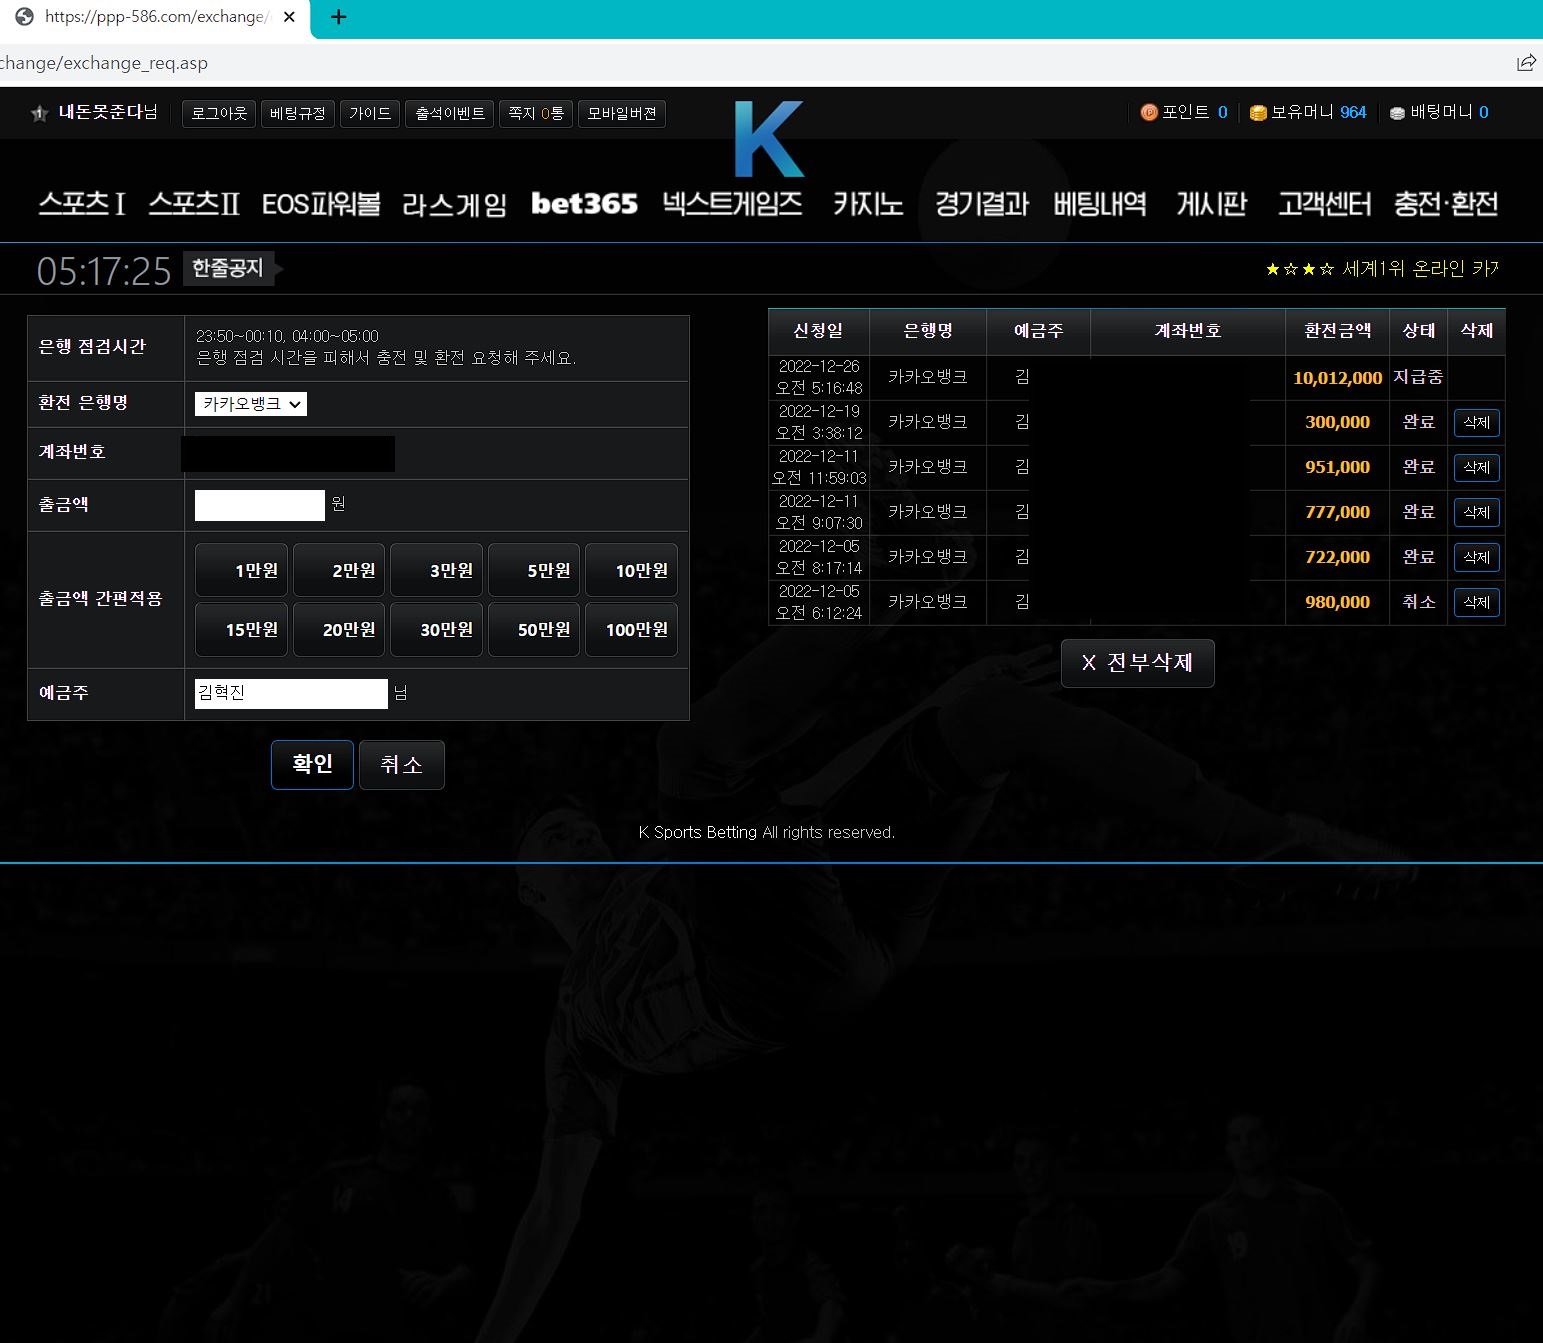Open the 카지노 menu
1543x1343 pixels.
(868, 204)
